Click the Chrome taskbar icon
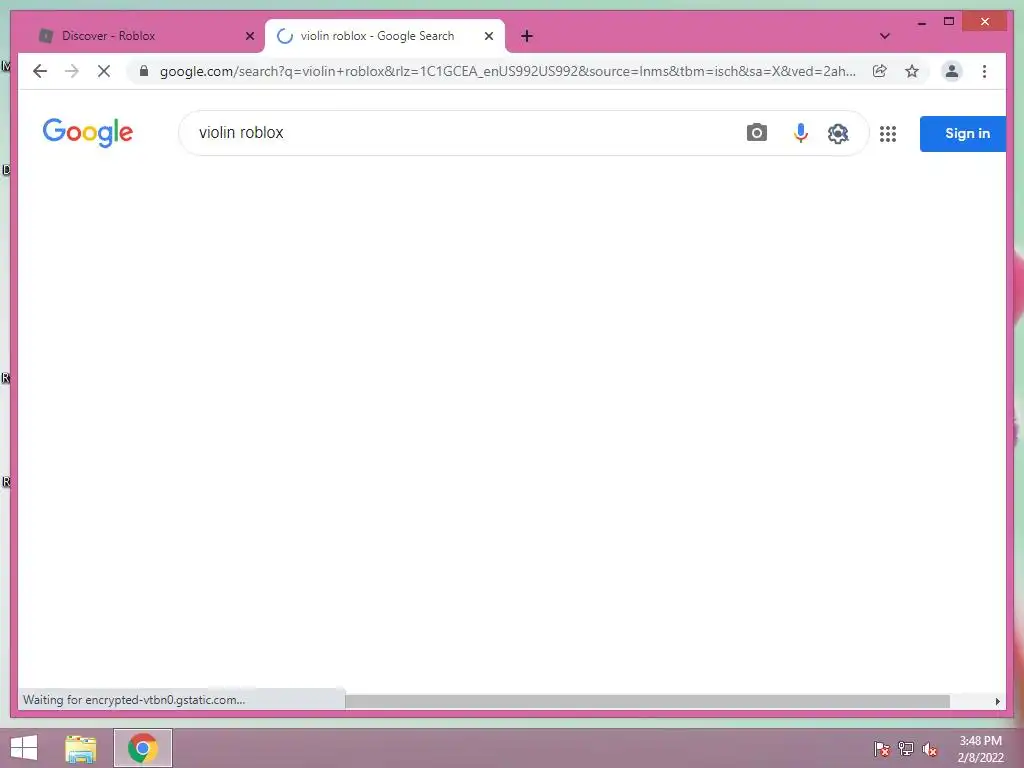The width and height of the screenshot is (1024, 768). [143, 748]
